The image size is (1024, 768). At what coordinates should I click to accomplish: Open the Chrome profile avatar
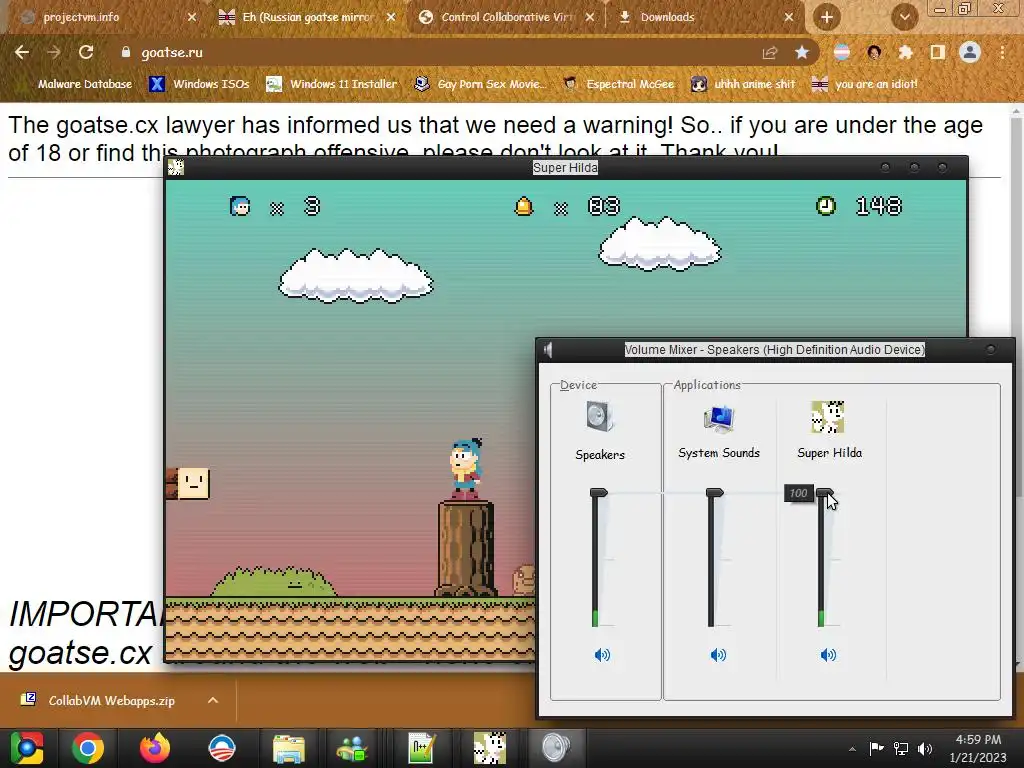pos(970,52)
